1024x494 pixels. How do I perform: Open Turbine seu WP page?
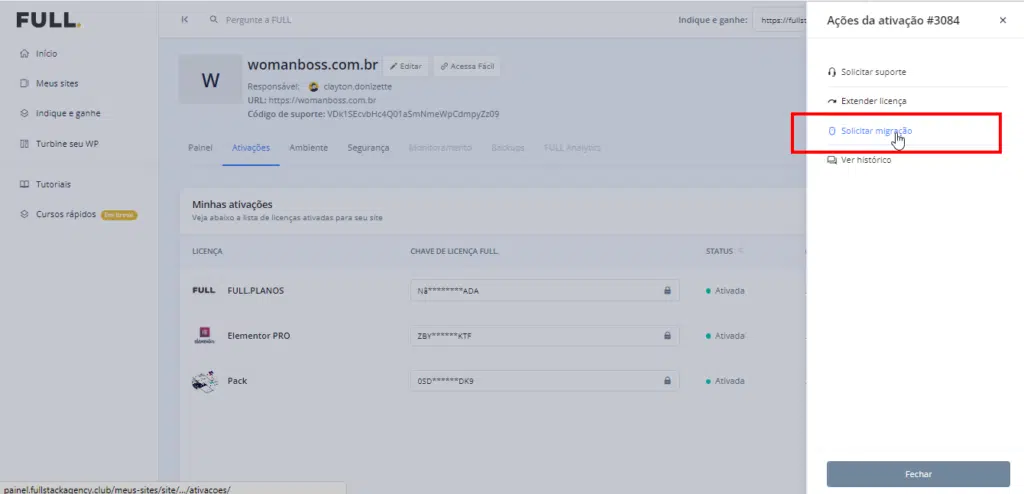67,144
